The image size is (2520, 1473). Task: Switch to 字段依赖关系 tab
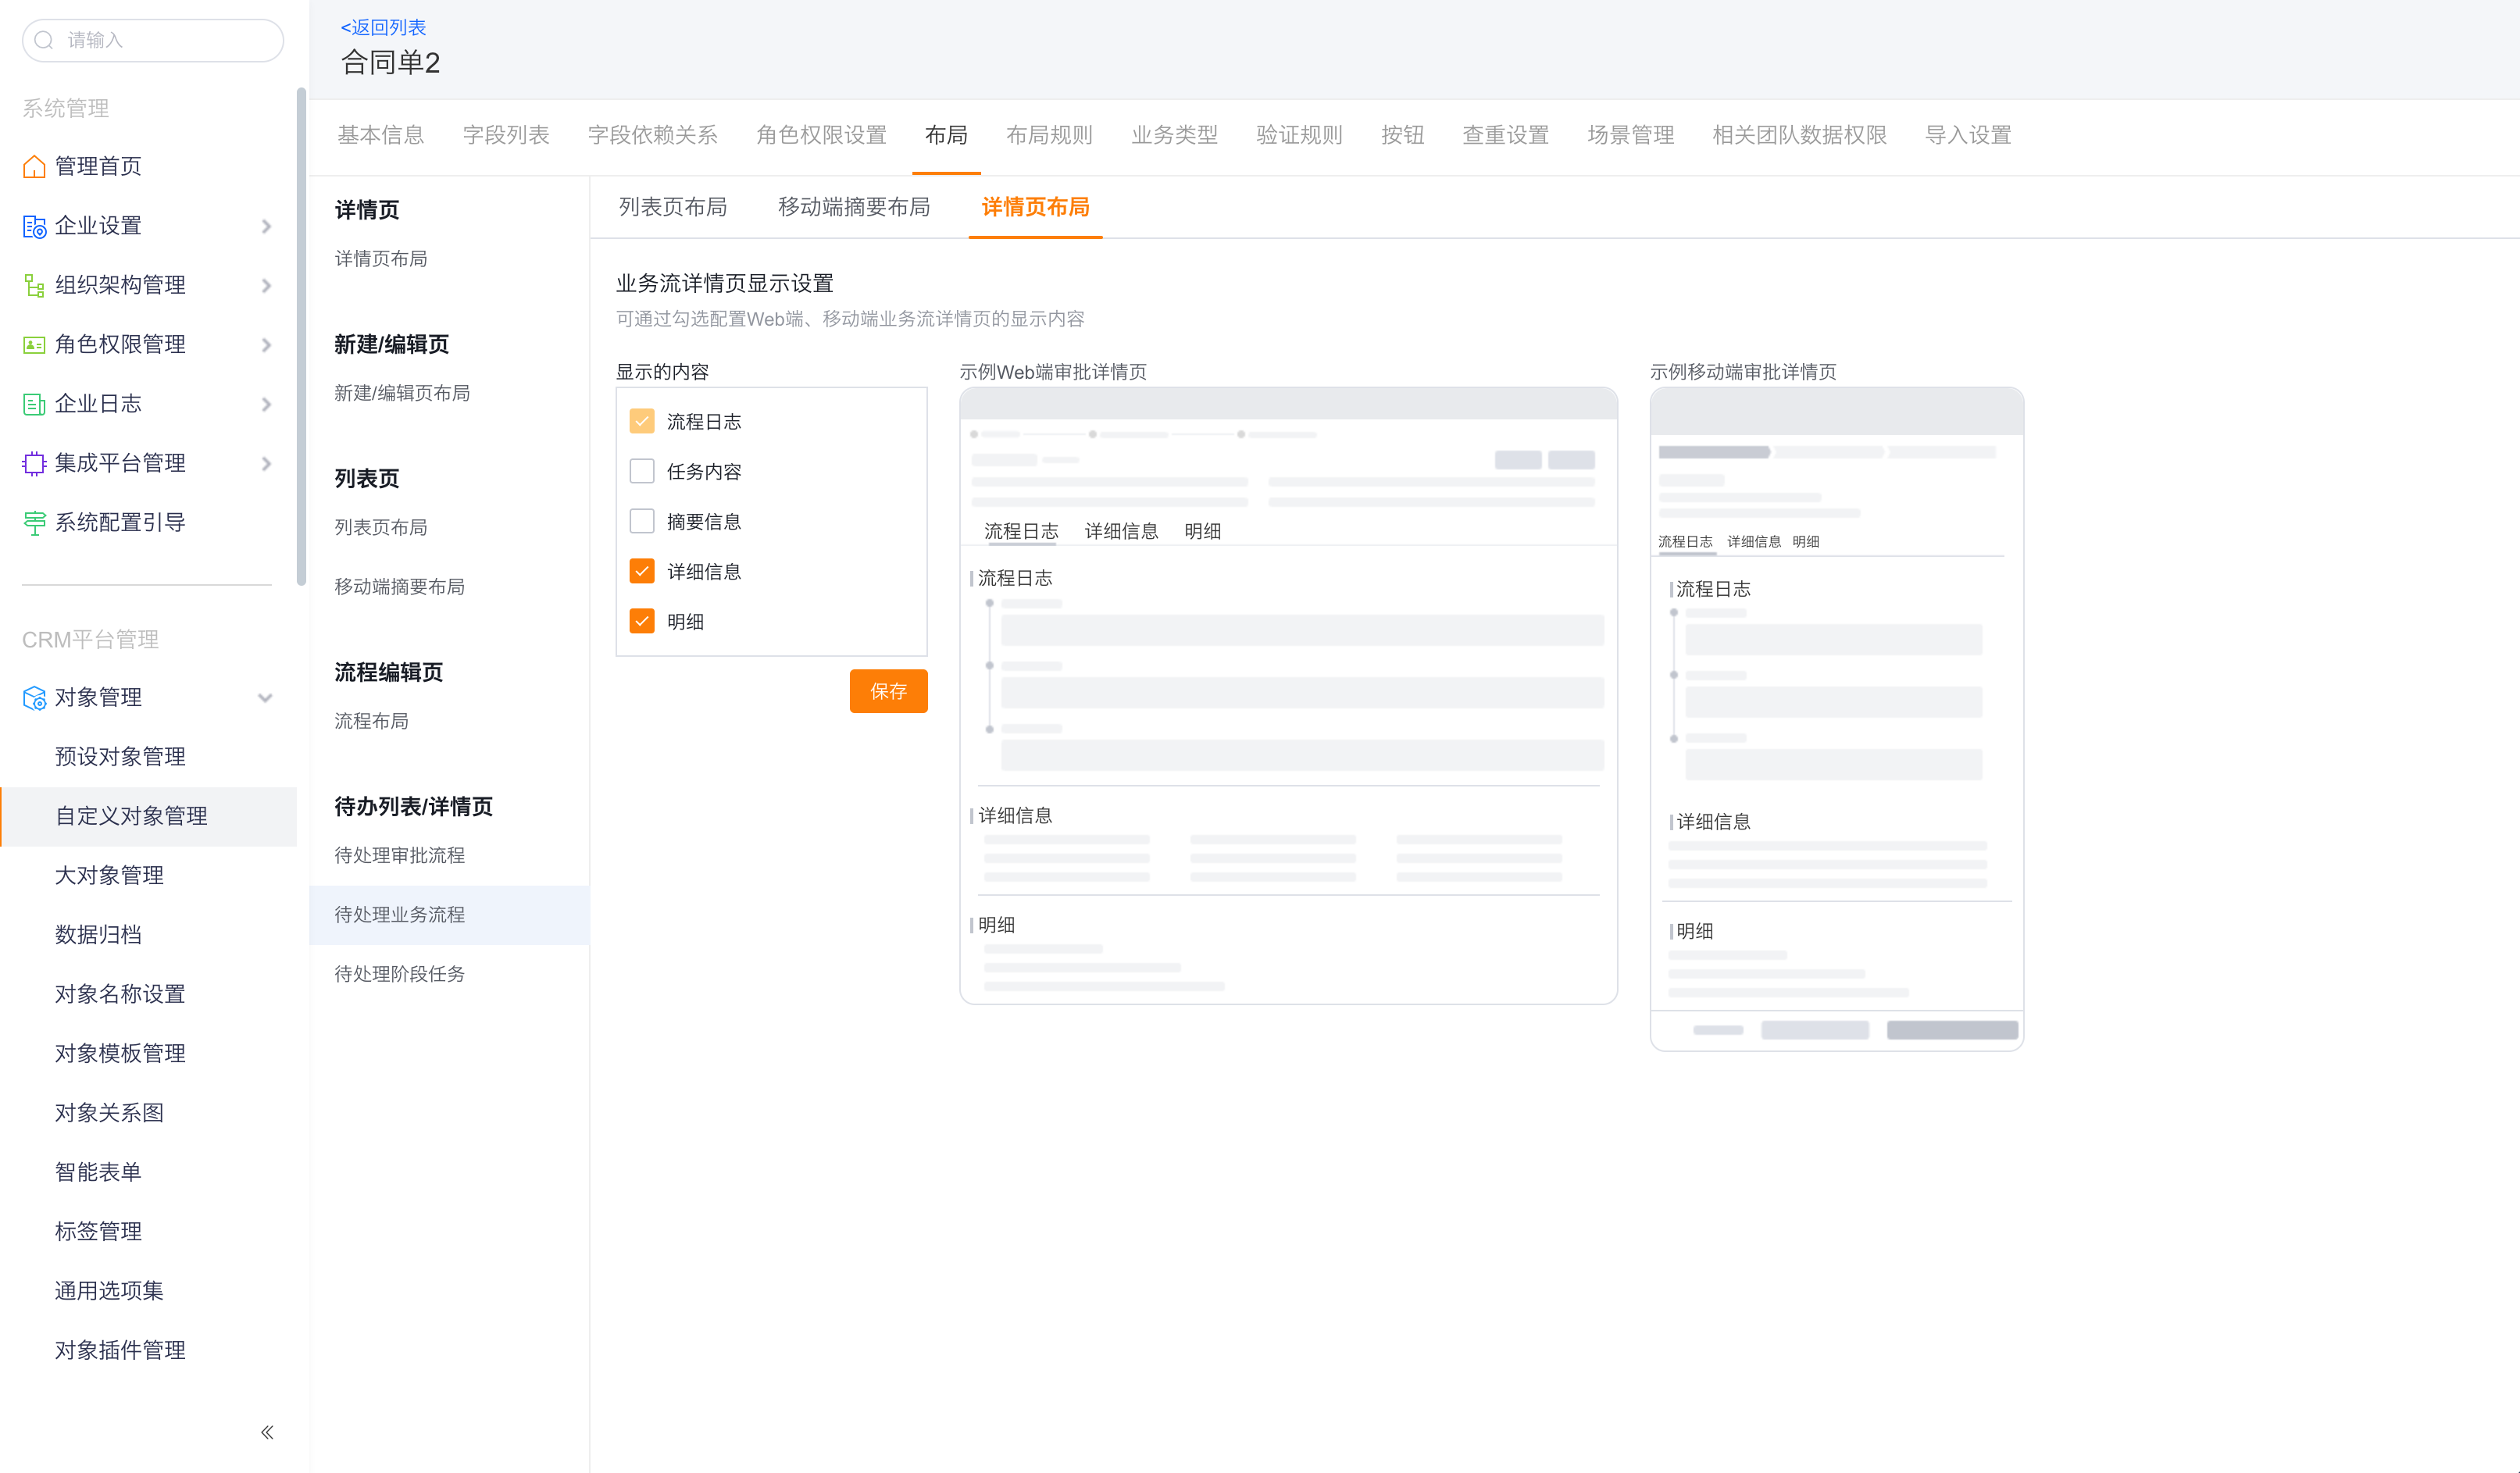click(x=653, y=135)
